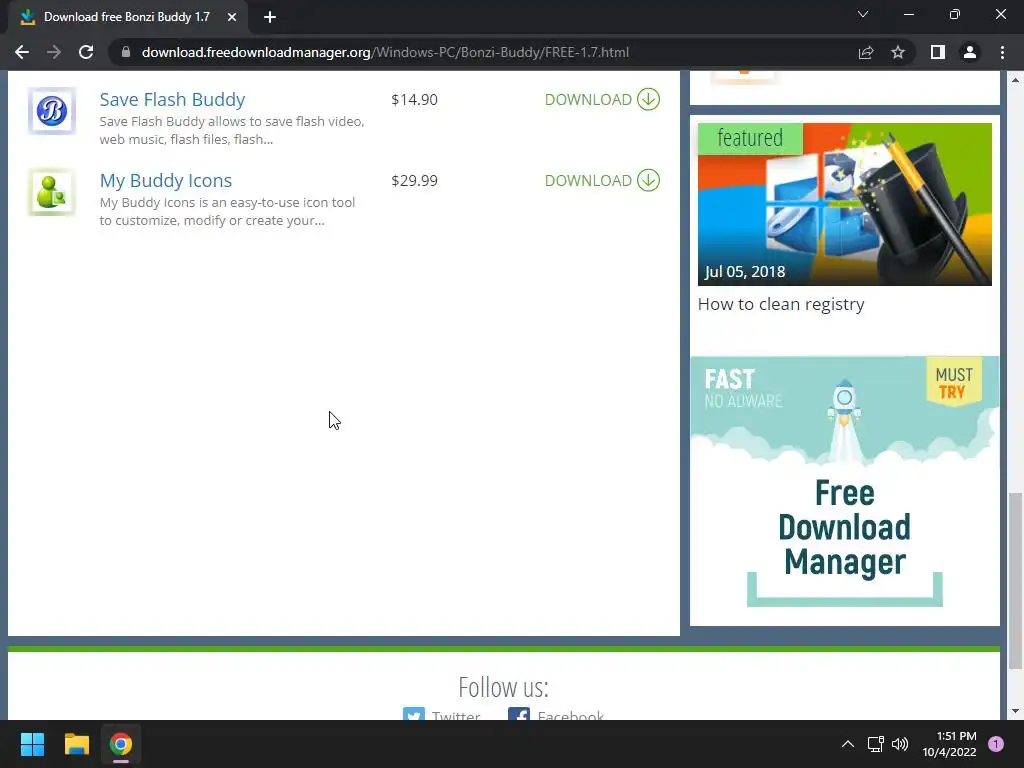Screen dimensions: 1024x768
Task: Open the notification center badge
Action: tap(996, 744)
